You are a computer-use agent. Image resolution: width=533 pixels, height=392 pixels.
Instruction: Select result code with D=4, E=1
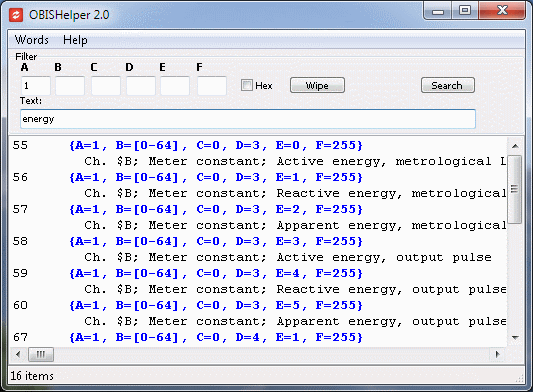tap(216, 337)
